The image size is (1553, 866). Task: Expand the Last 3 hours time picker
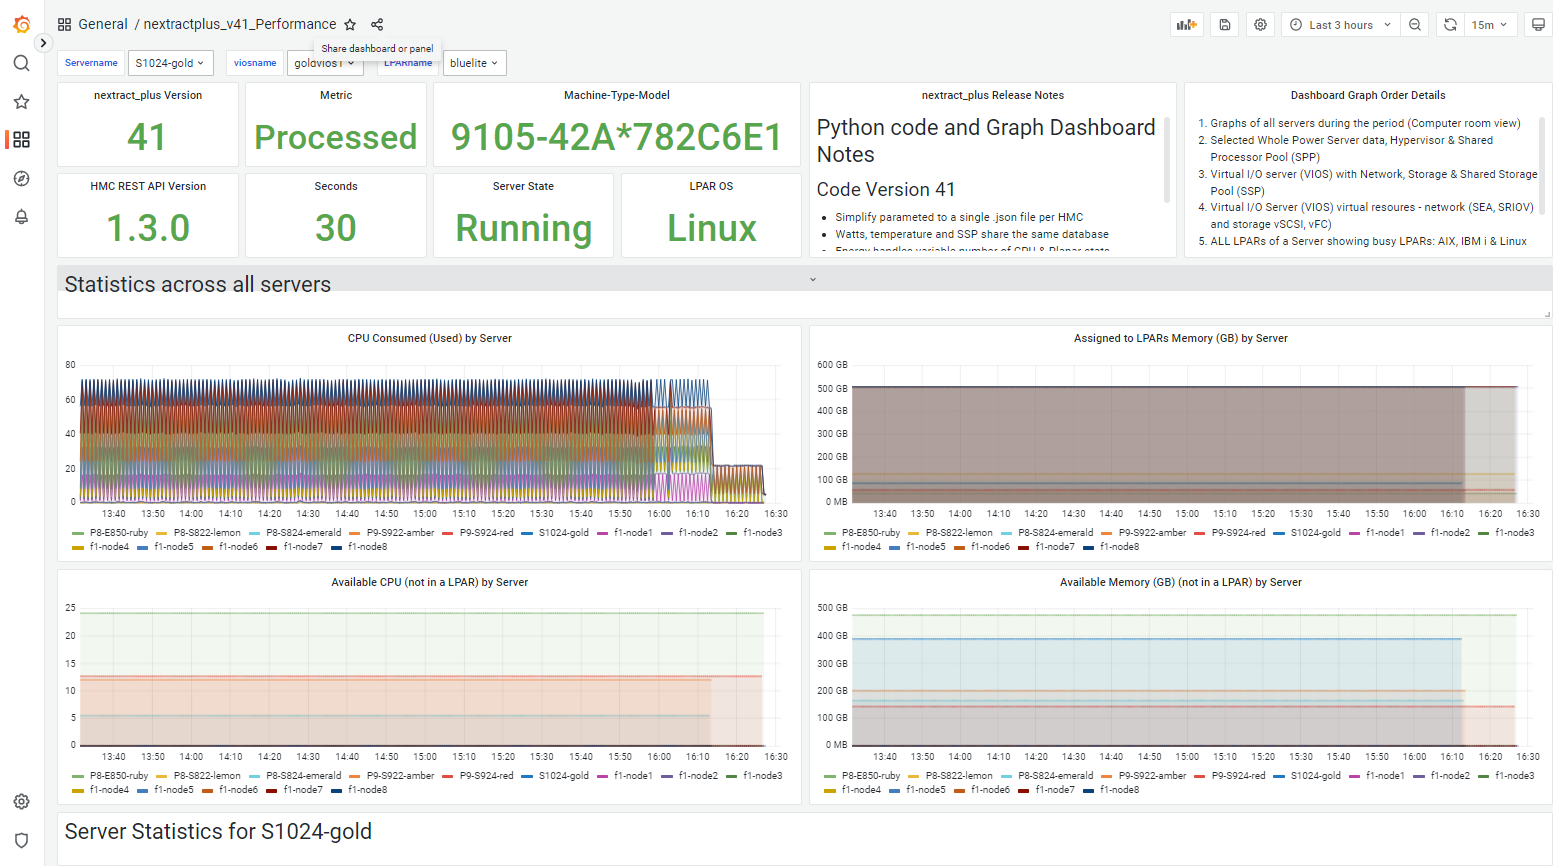(x=1340, y=25)
